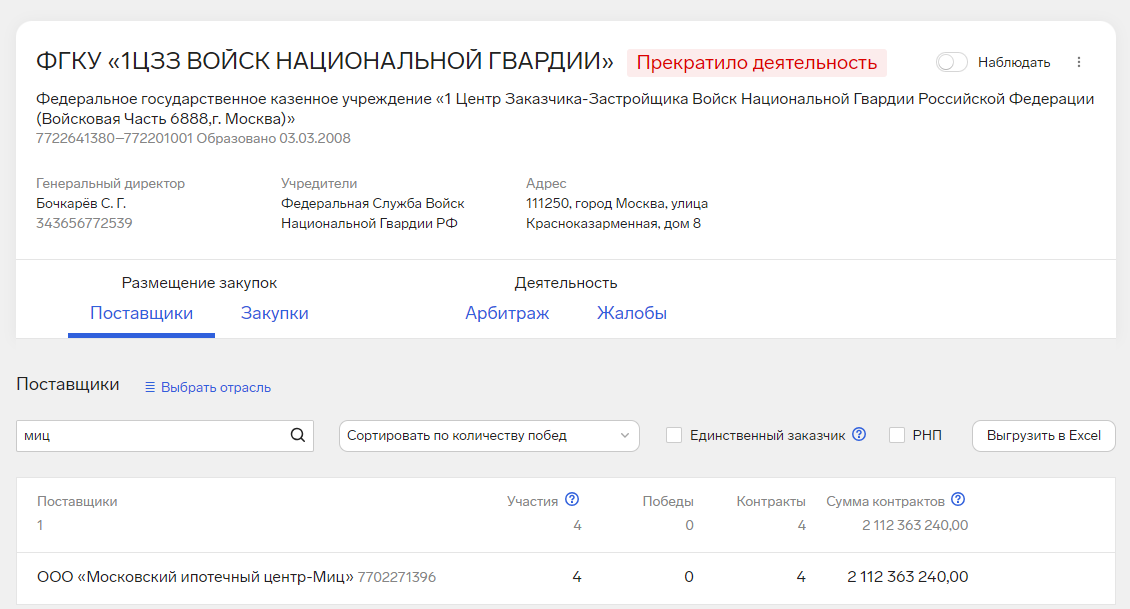Click the search magnifier icon
This screenshot has height=609, width=1130.
(x=298, y=435)
